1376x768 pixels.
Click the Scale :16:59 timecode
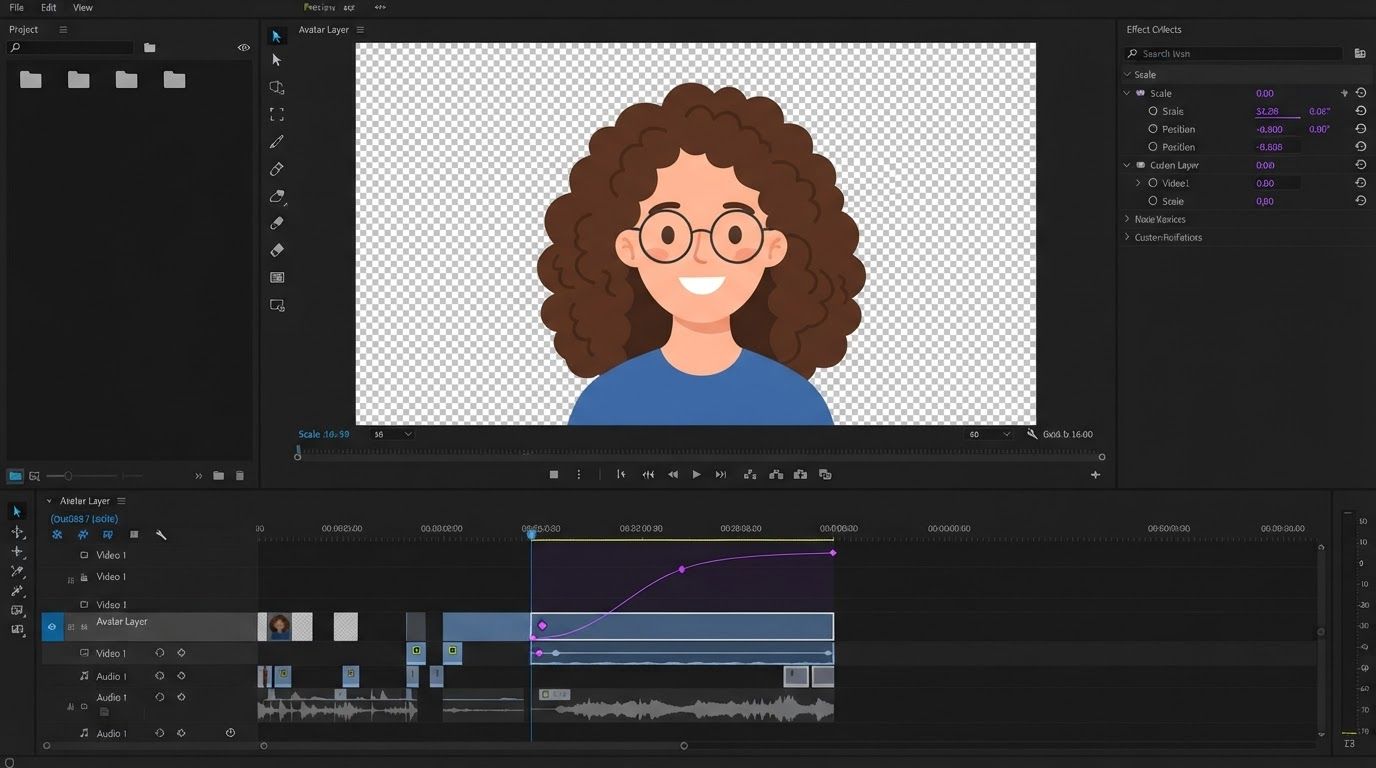(x=324, y=434)
